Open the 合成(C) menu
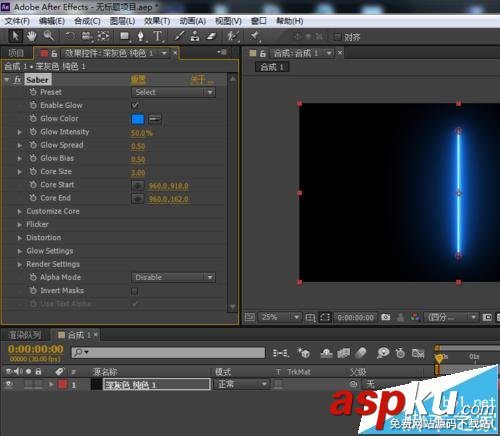The height and width of the screenshot is (436, 500). [x=87, y=21]
